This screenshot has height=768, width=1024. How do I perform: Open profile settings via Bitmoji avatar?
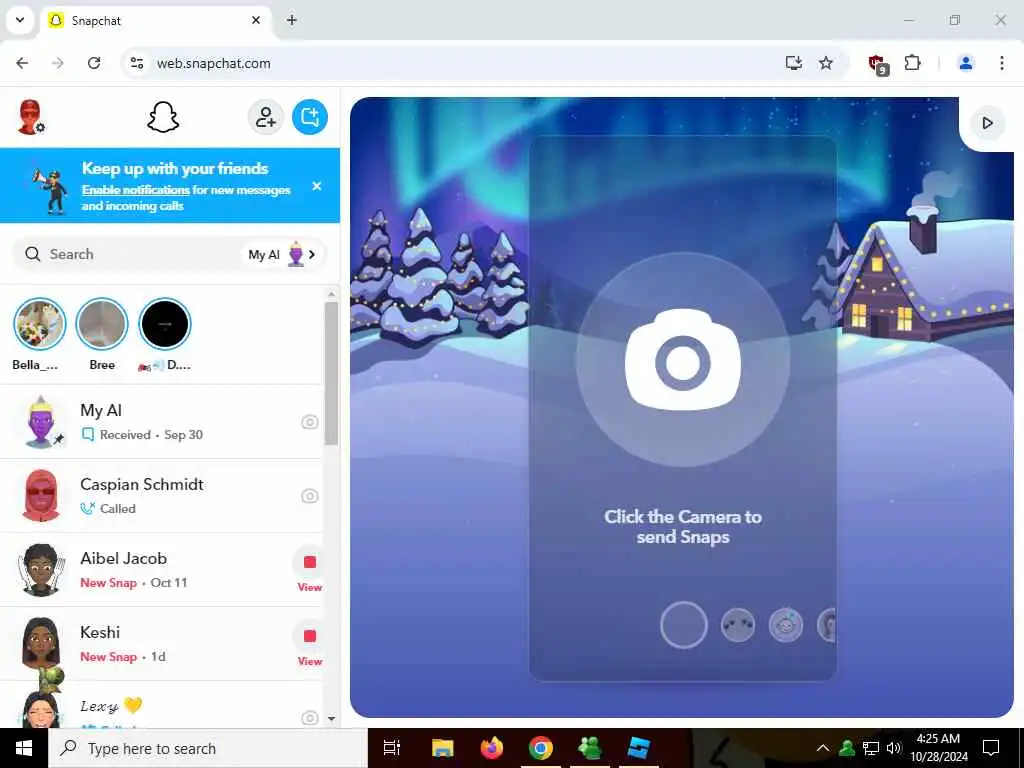point(30,118)
